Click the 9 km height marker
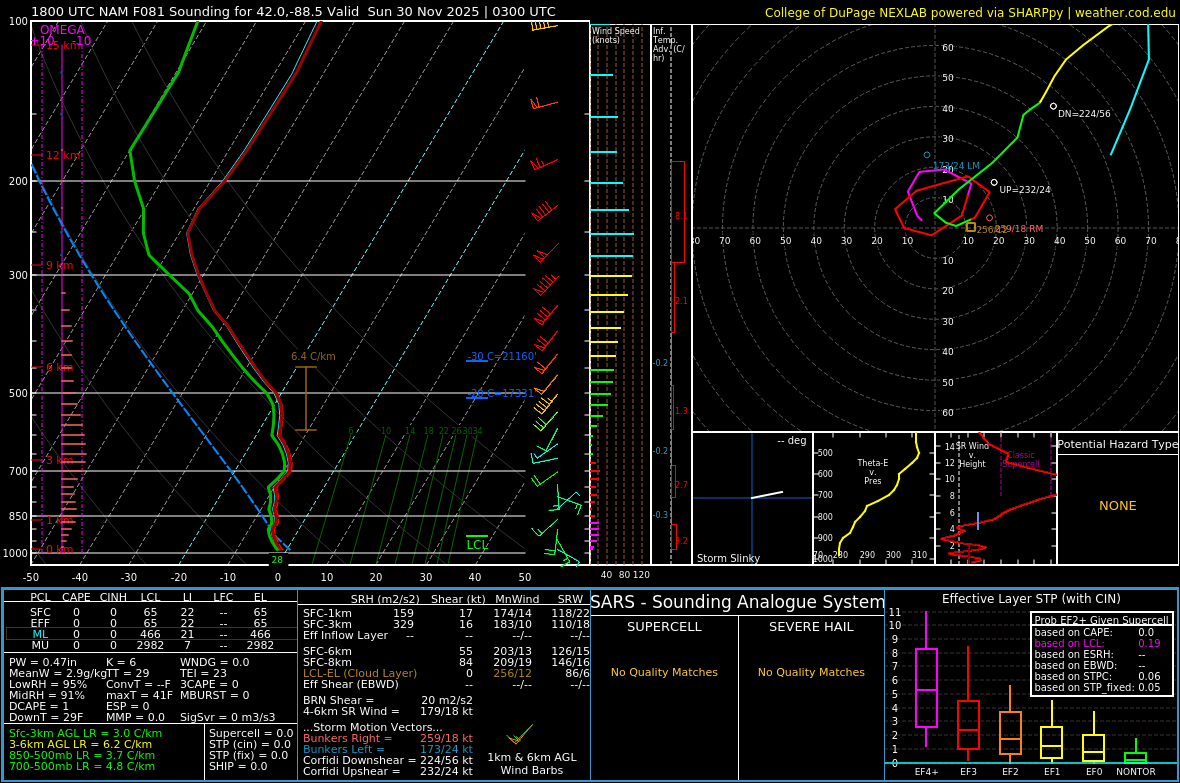 click(59, 266)
